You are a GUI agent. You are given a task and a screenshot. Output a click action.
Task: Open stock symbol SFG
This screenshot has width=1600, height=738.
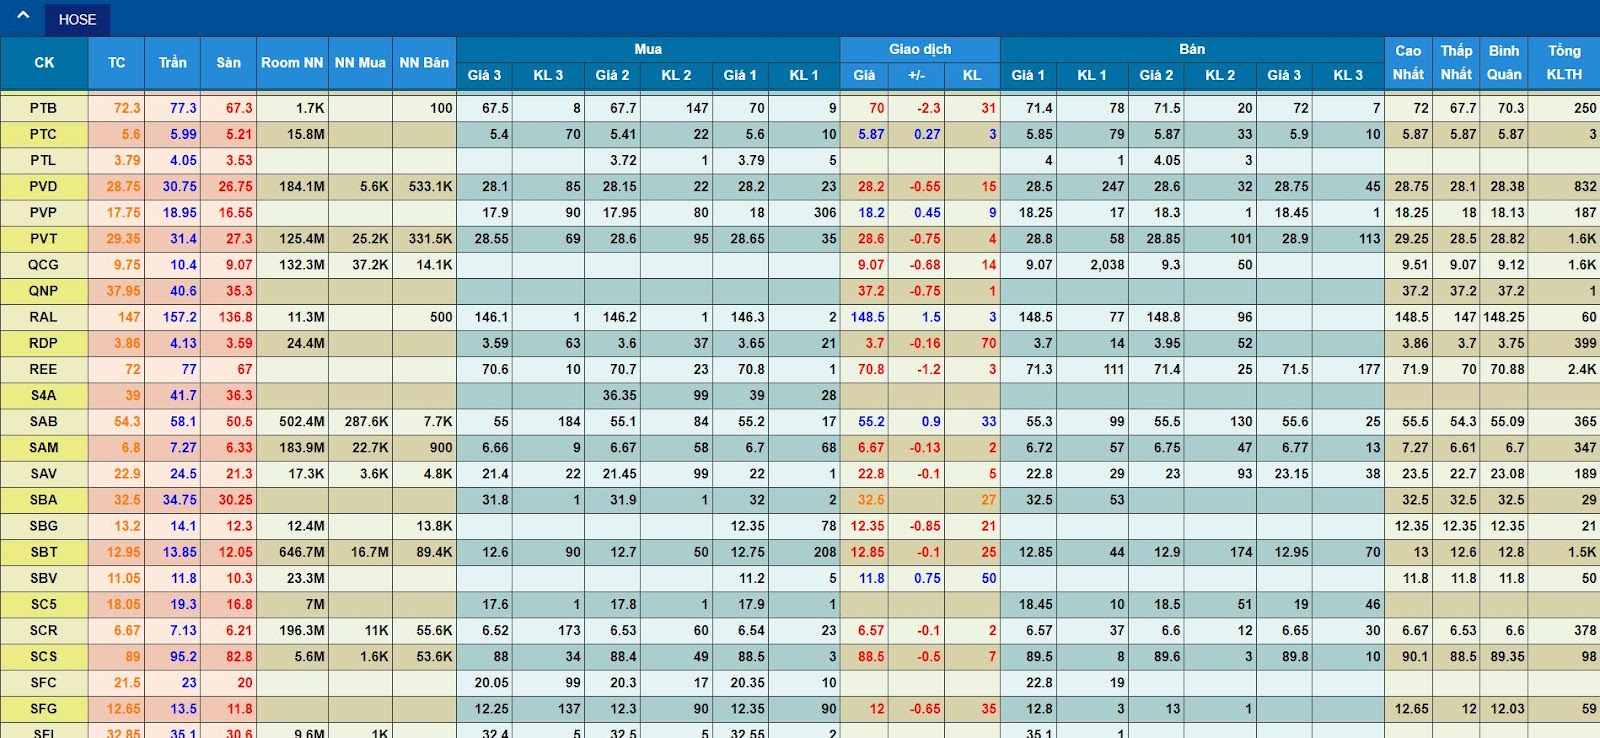(x=43, y=709)
